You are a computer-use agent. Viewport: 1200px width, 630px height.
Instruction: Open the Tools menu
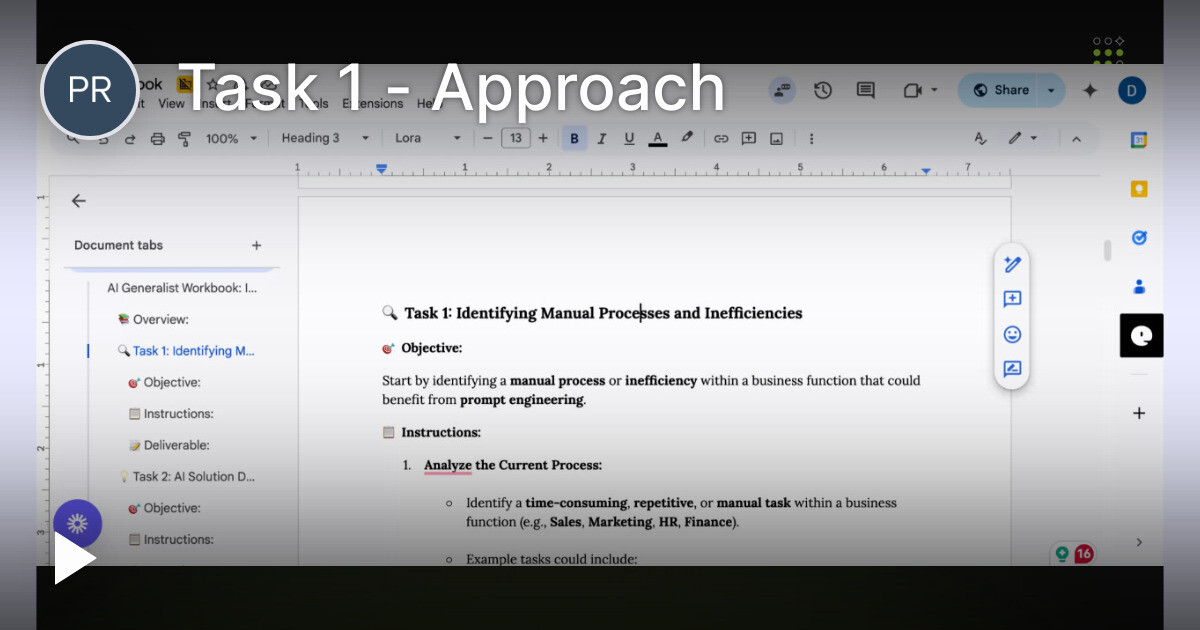coord(313,103)
